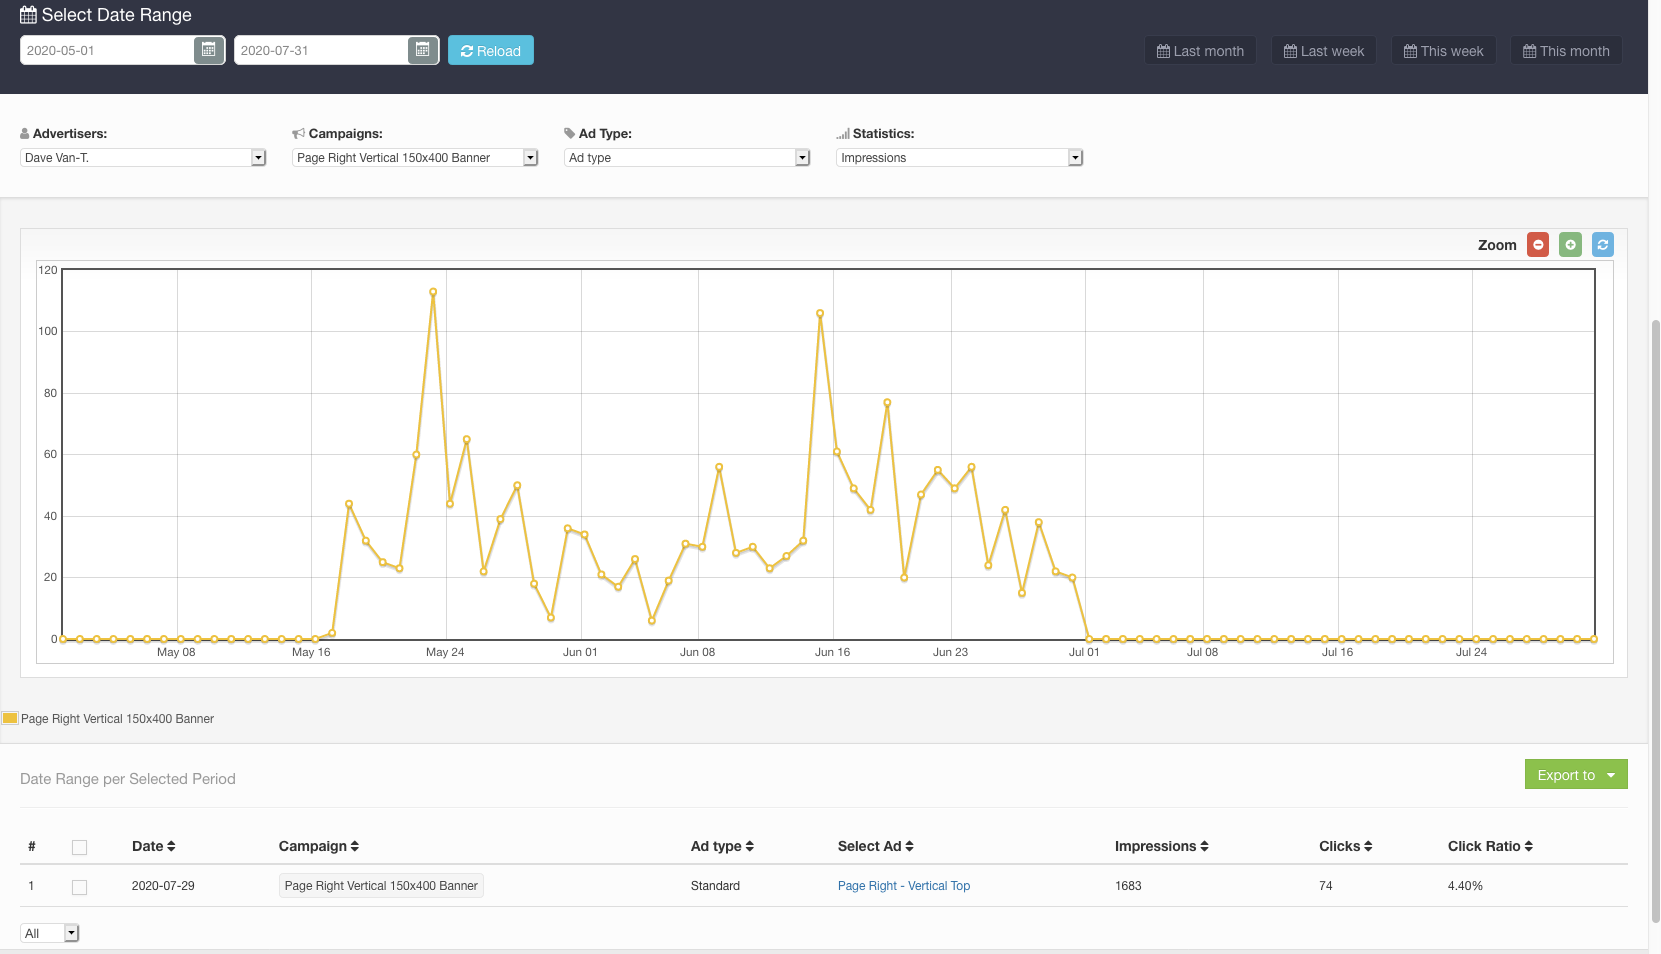Open the Campaigns dropdown
Screen dimensions: 1661x954
[x=415, y=158]
